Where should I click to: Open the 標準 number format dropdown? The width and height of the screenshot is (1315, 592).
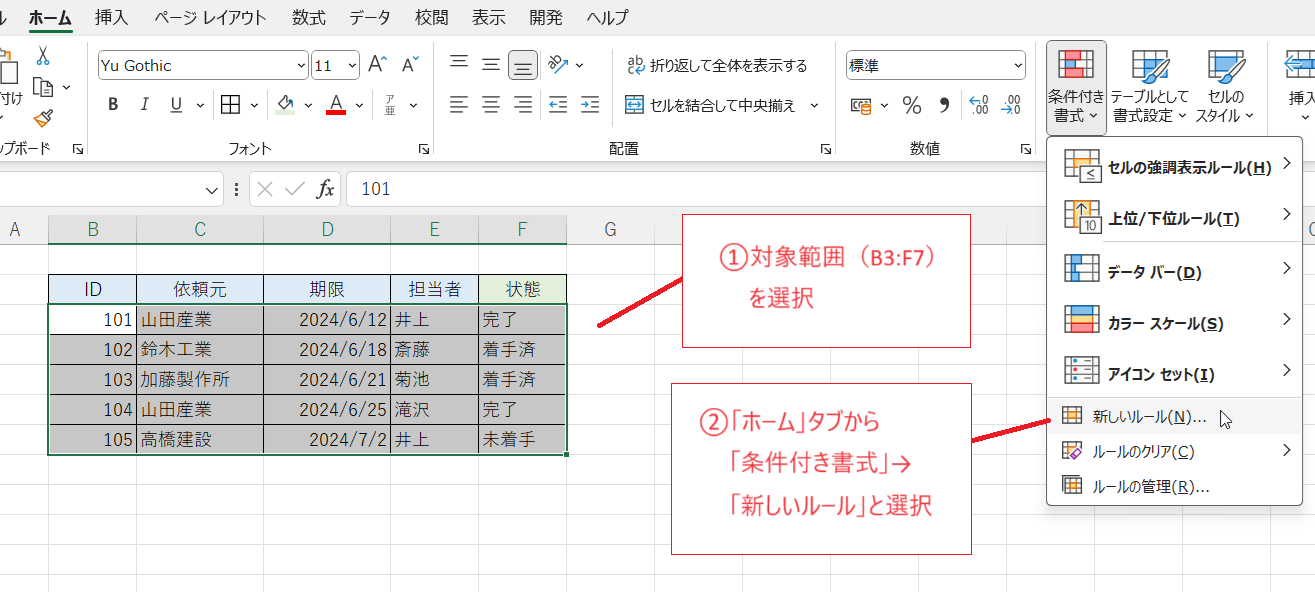[x=1017, y=66]
